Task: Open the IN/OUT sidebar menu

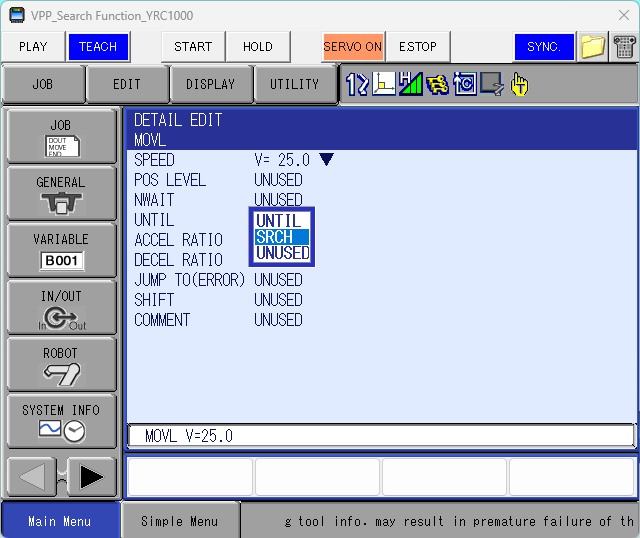Action: [61, 307]
